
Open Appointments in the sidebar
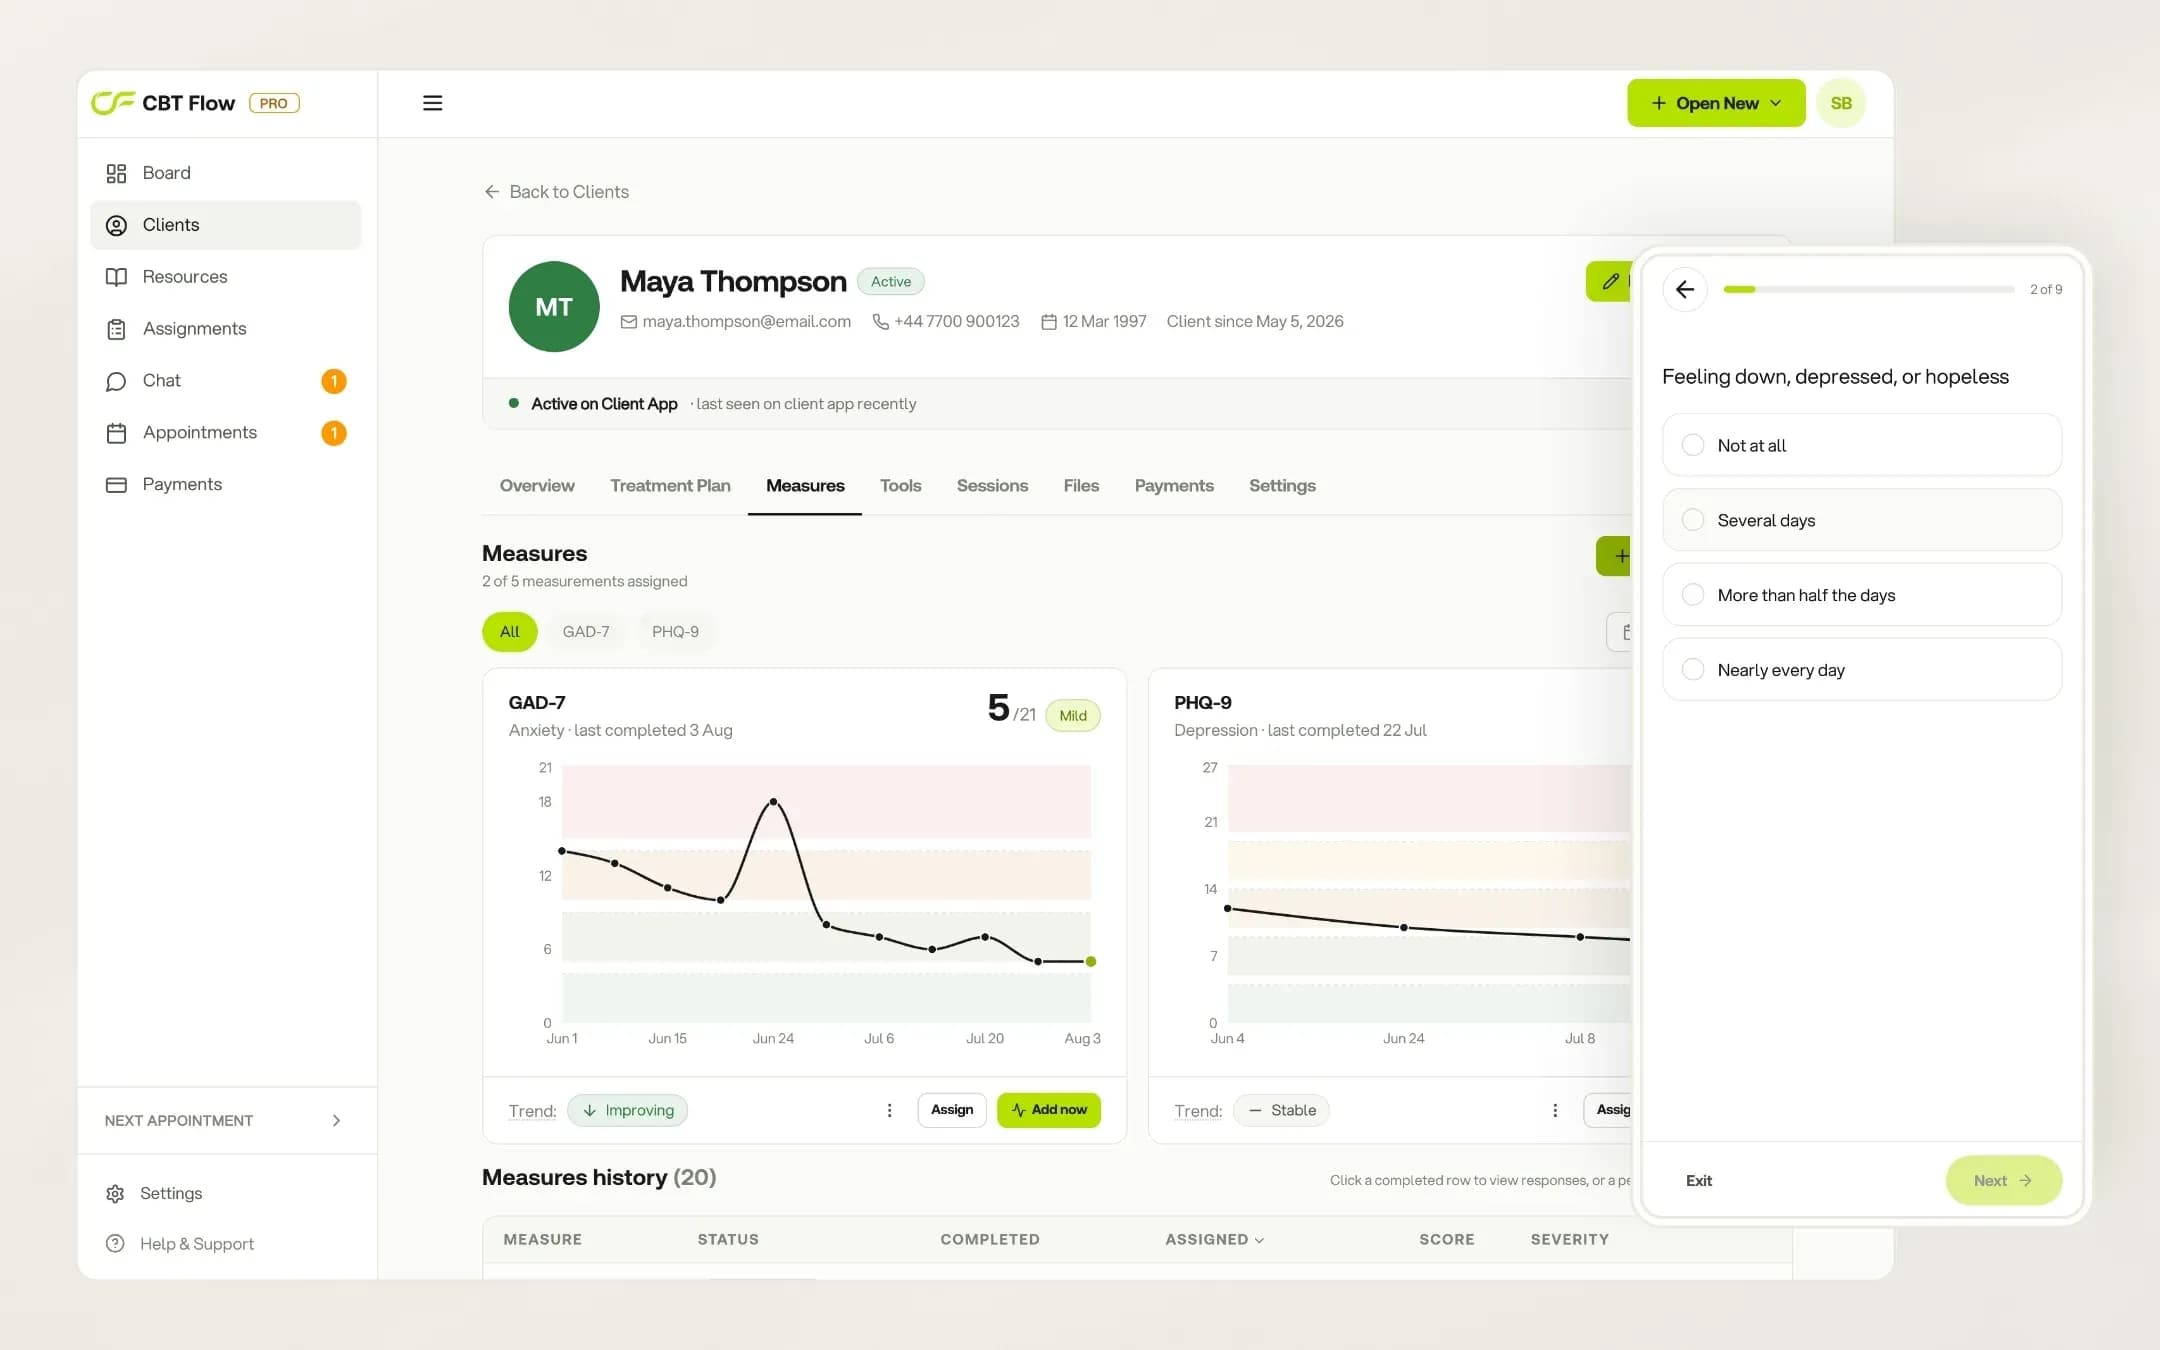225,433
